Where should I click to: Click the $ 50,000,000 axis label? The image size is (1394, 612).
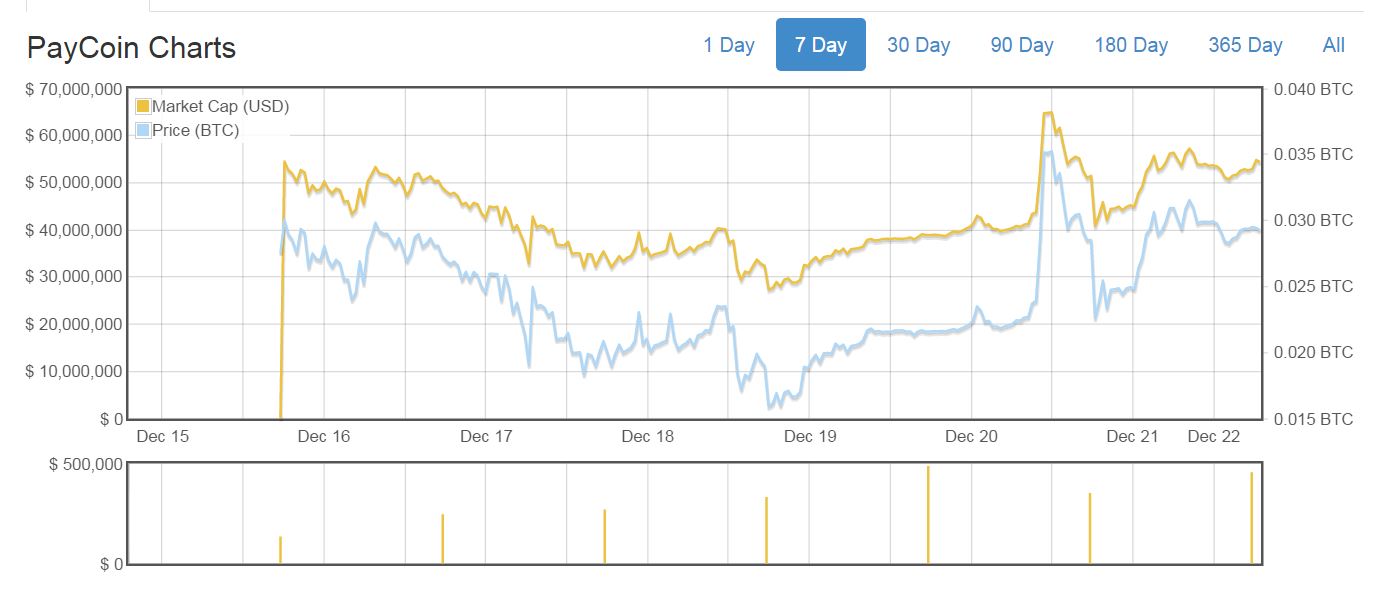74,182
